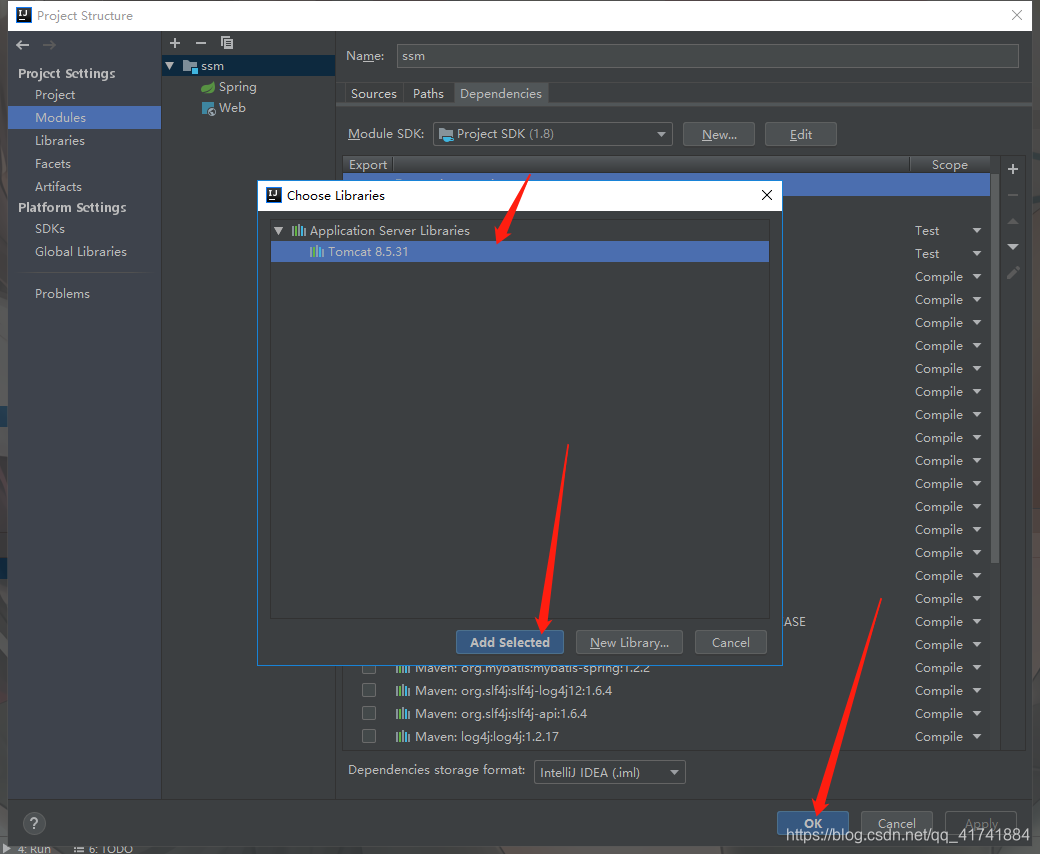The height and width of the screenshot is (854, 1040).
Task: Click the back navigation arrow
Action: point(23,45)
